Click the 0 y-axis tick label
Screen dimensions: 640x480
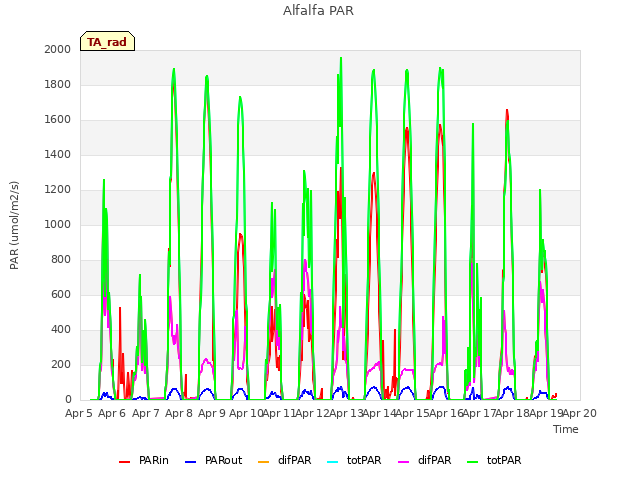coord(68,400)
